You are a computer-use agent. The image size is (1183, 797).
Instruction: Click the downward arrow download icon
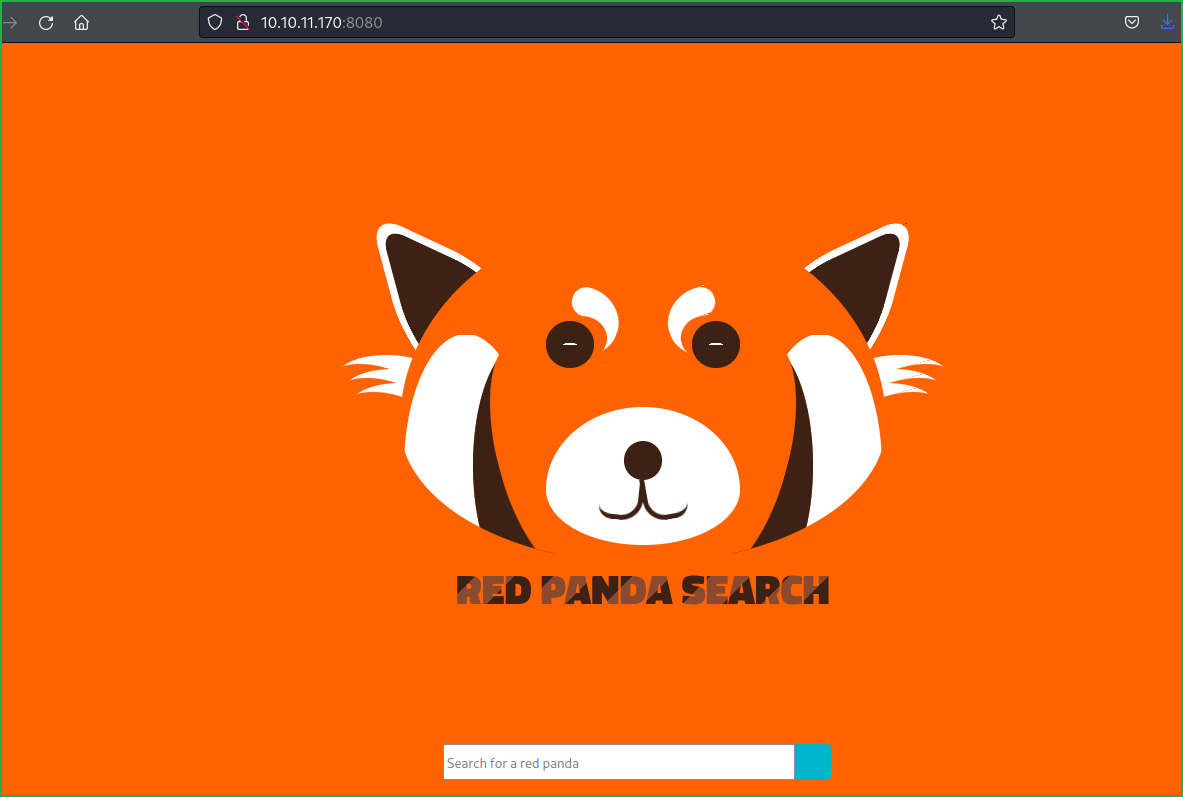coord(1166,22)
